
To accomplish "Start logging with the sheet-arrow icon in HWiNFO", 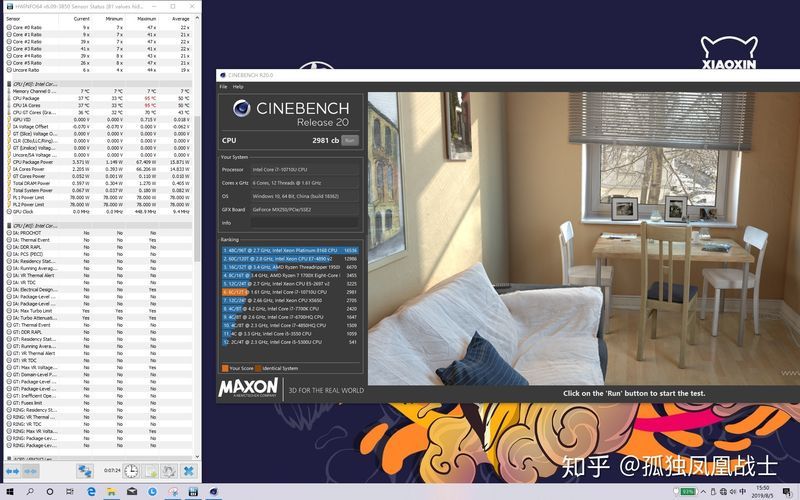I will point(151,471).
